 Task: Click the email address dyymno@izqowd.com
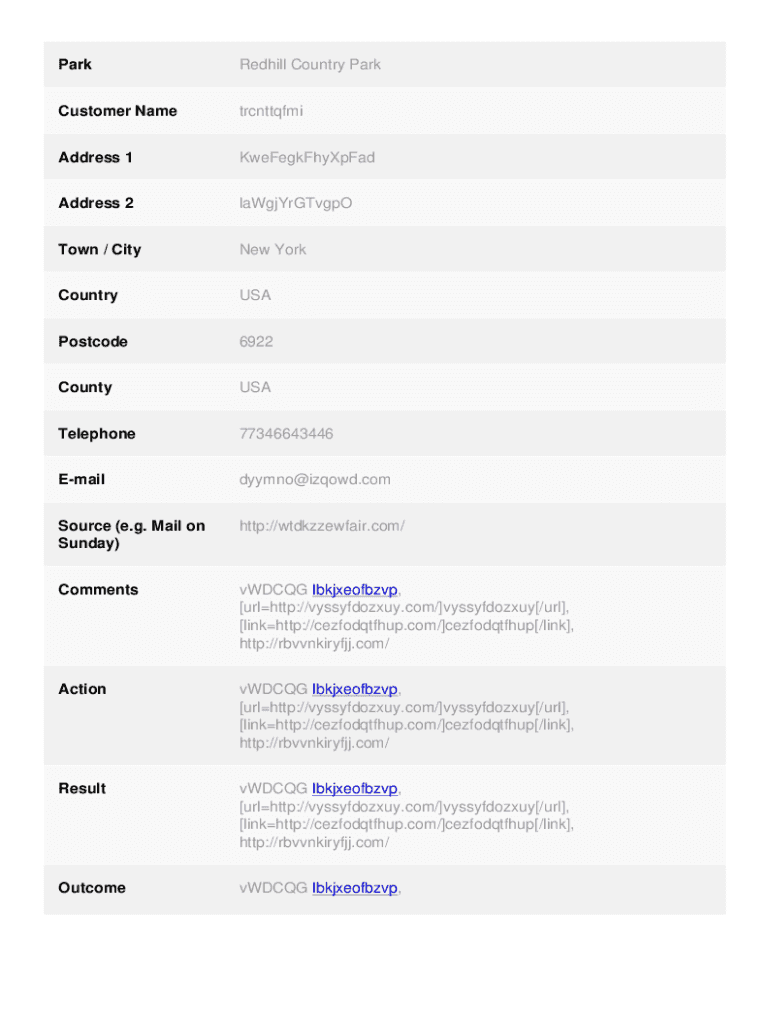point(315,480)
